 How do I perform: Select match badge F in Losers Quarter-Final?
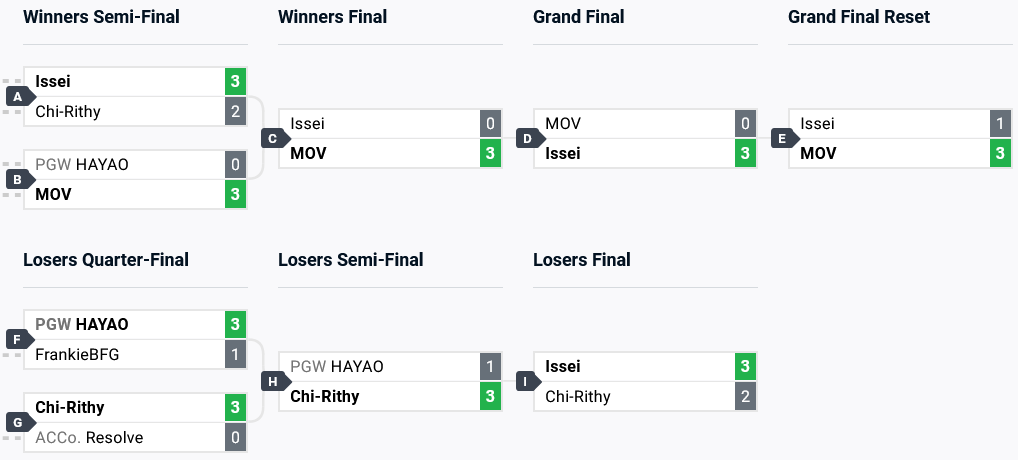point(17,340)
